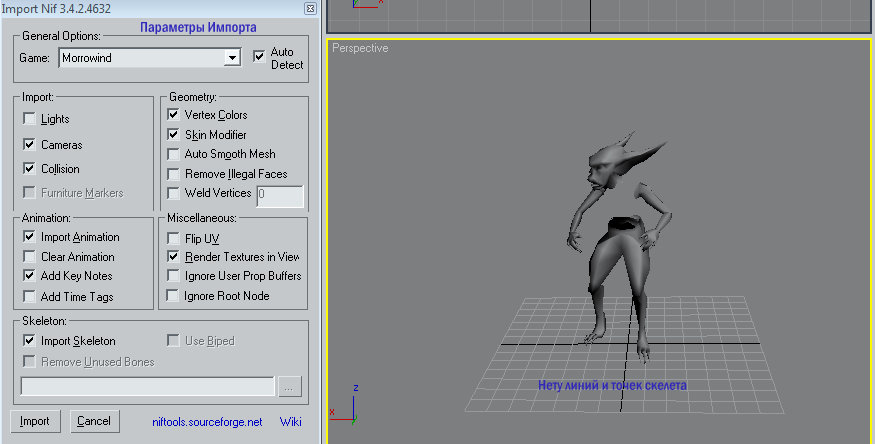Enable the Lights import checkbox

click(x=30, y=119)
